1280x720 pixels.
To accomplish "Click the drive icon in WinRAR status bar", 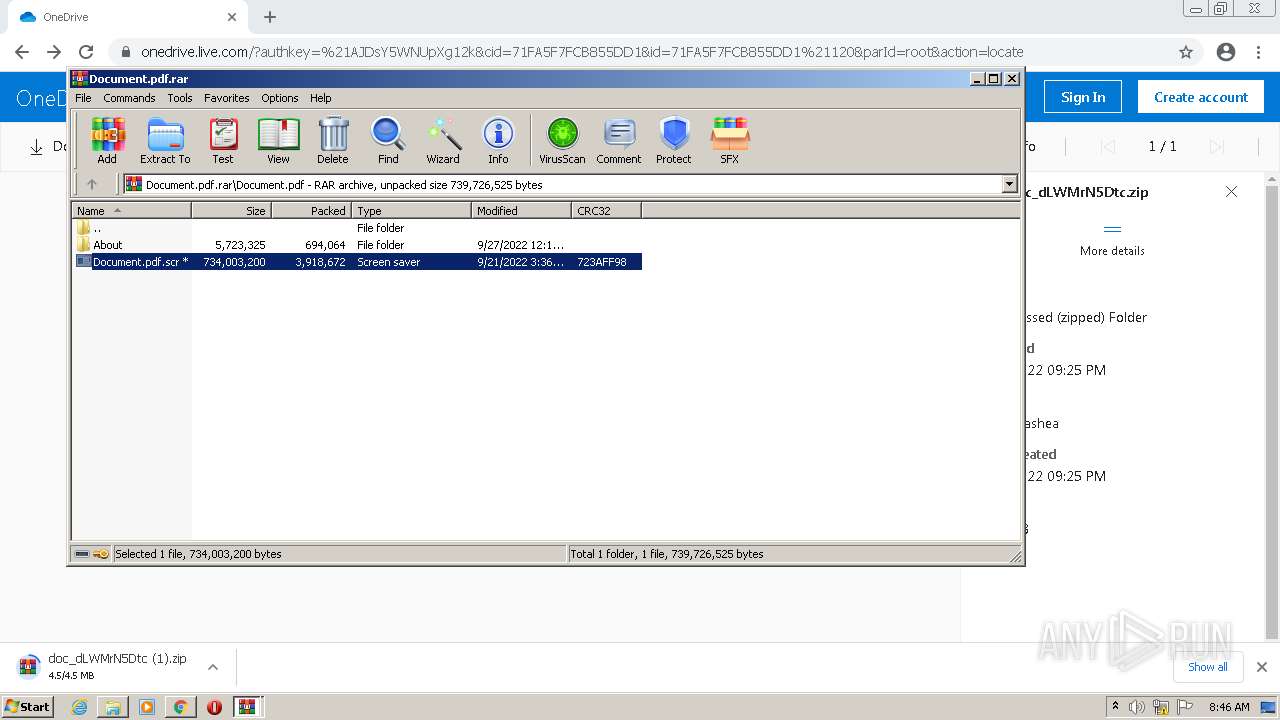I will tap(82, 554).
